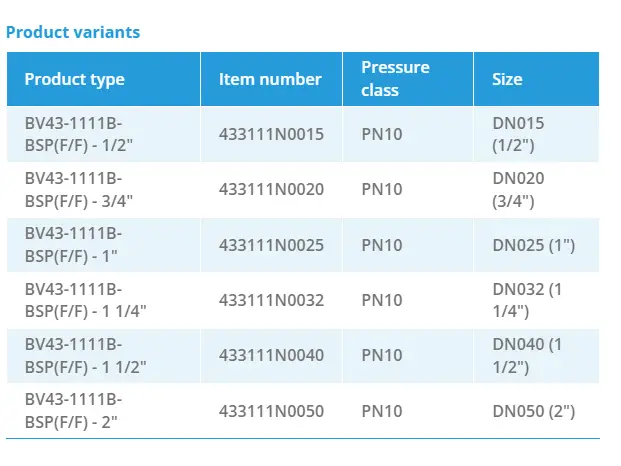
Task: Click the Product variants heading
Action: click(x=73, y=32)
